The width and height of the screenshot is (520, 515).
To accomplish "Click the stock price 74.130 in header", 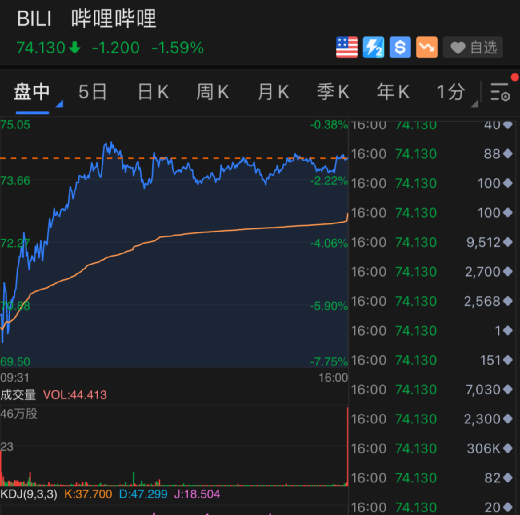I will pyautogui.click(x=41, y=47).
